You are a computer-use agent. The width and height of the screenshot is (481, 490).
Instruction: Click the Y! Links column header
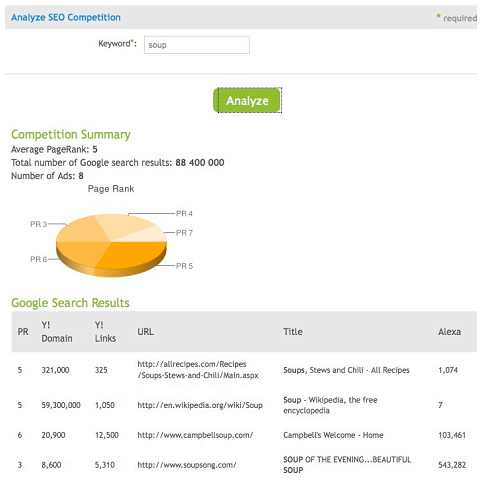pos(105,332)
